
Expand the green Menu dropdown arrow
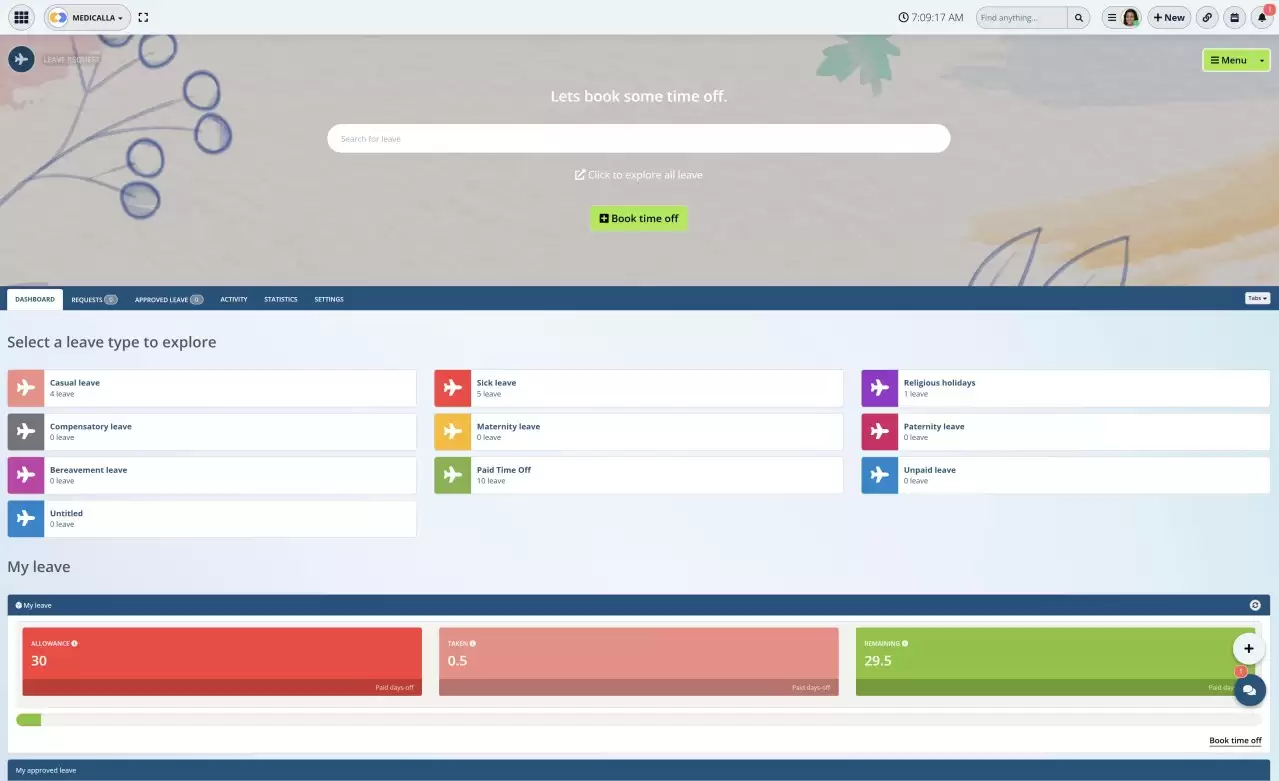tap(1261, 60)
